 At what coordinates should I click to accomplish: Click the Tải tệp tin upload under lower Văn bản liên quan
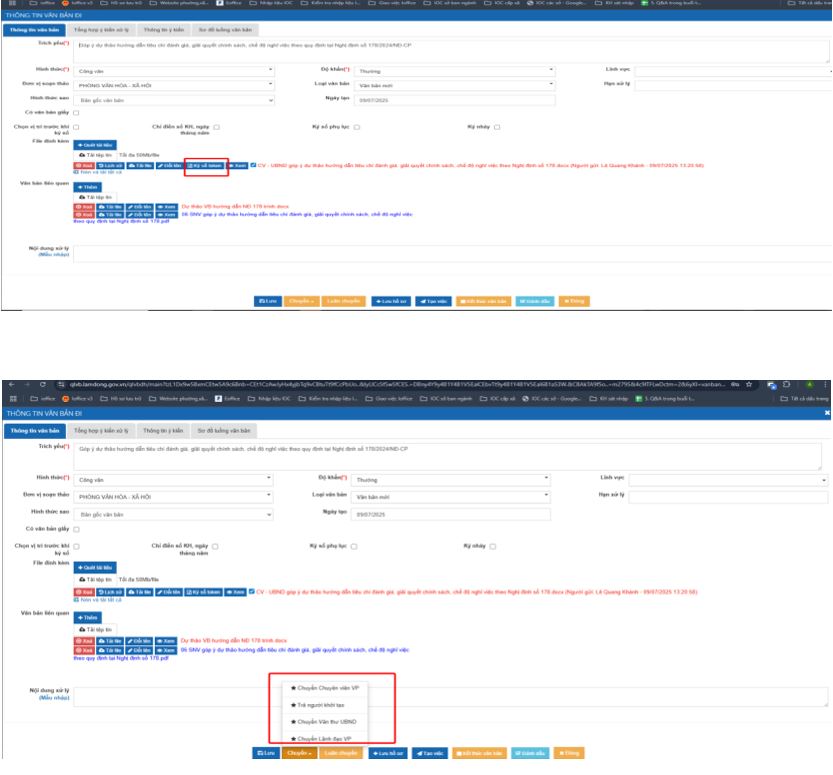point(96,628)
